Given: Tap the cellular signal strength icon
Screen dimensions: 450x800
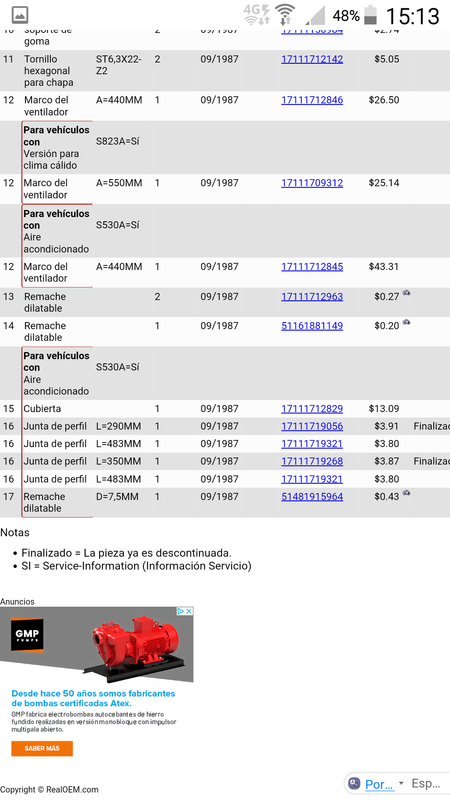Looking at the screenshot, I should point(315,15).
